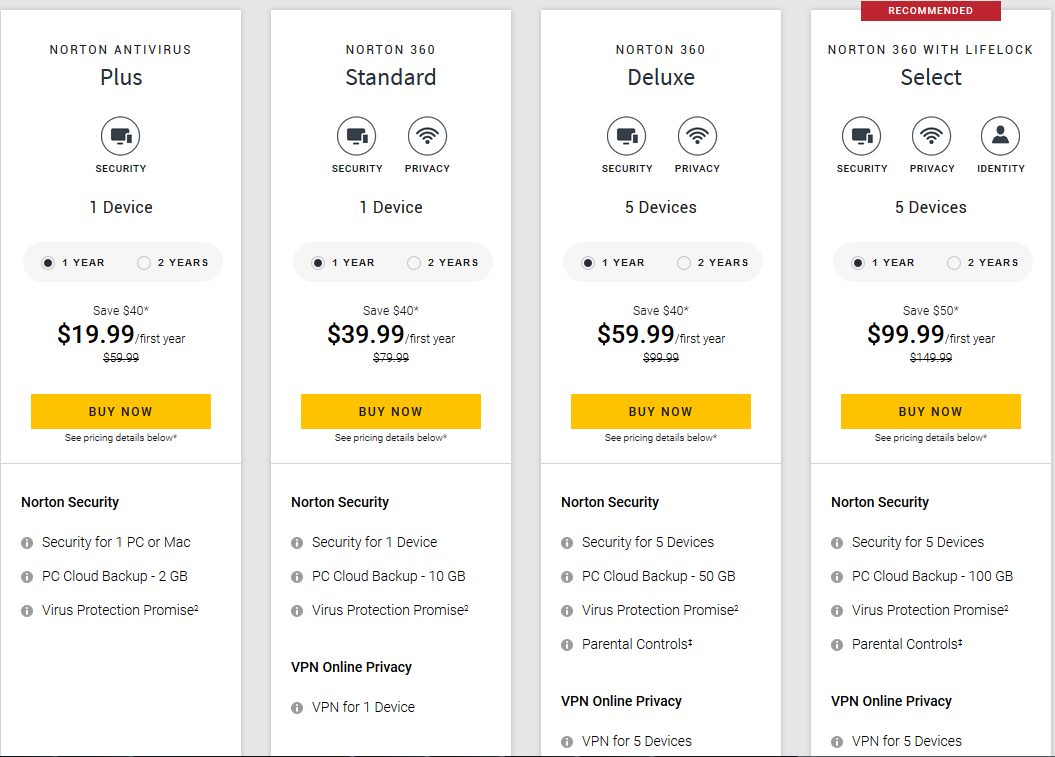Click the VPN Online Privacy heading in Standard

(351, 667)
